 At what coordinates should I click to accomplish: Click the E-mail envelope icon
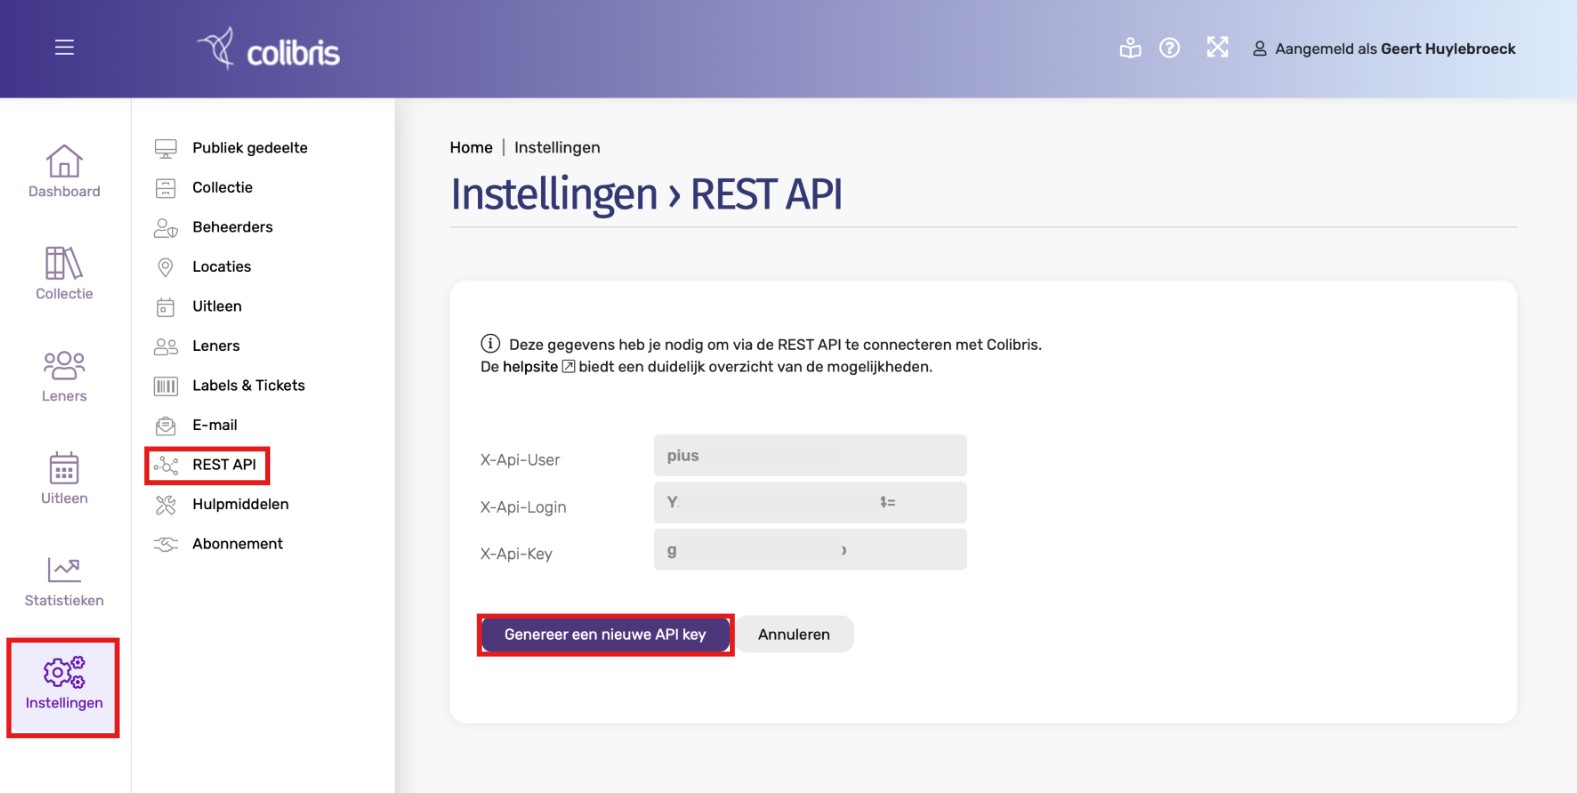[166, 426]
